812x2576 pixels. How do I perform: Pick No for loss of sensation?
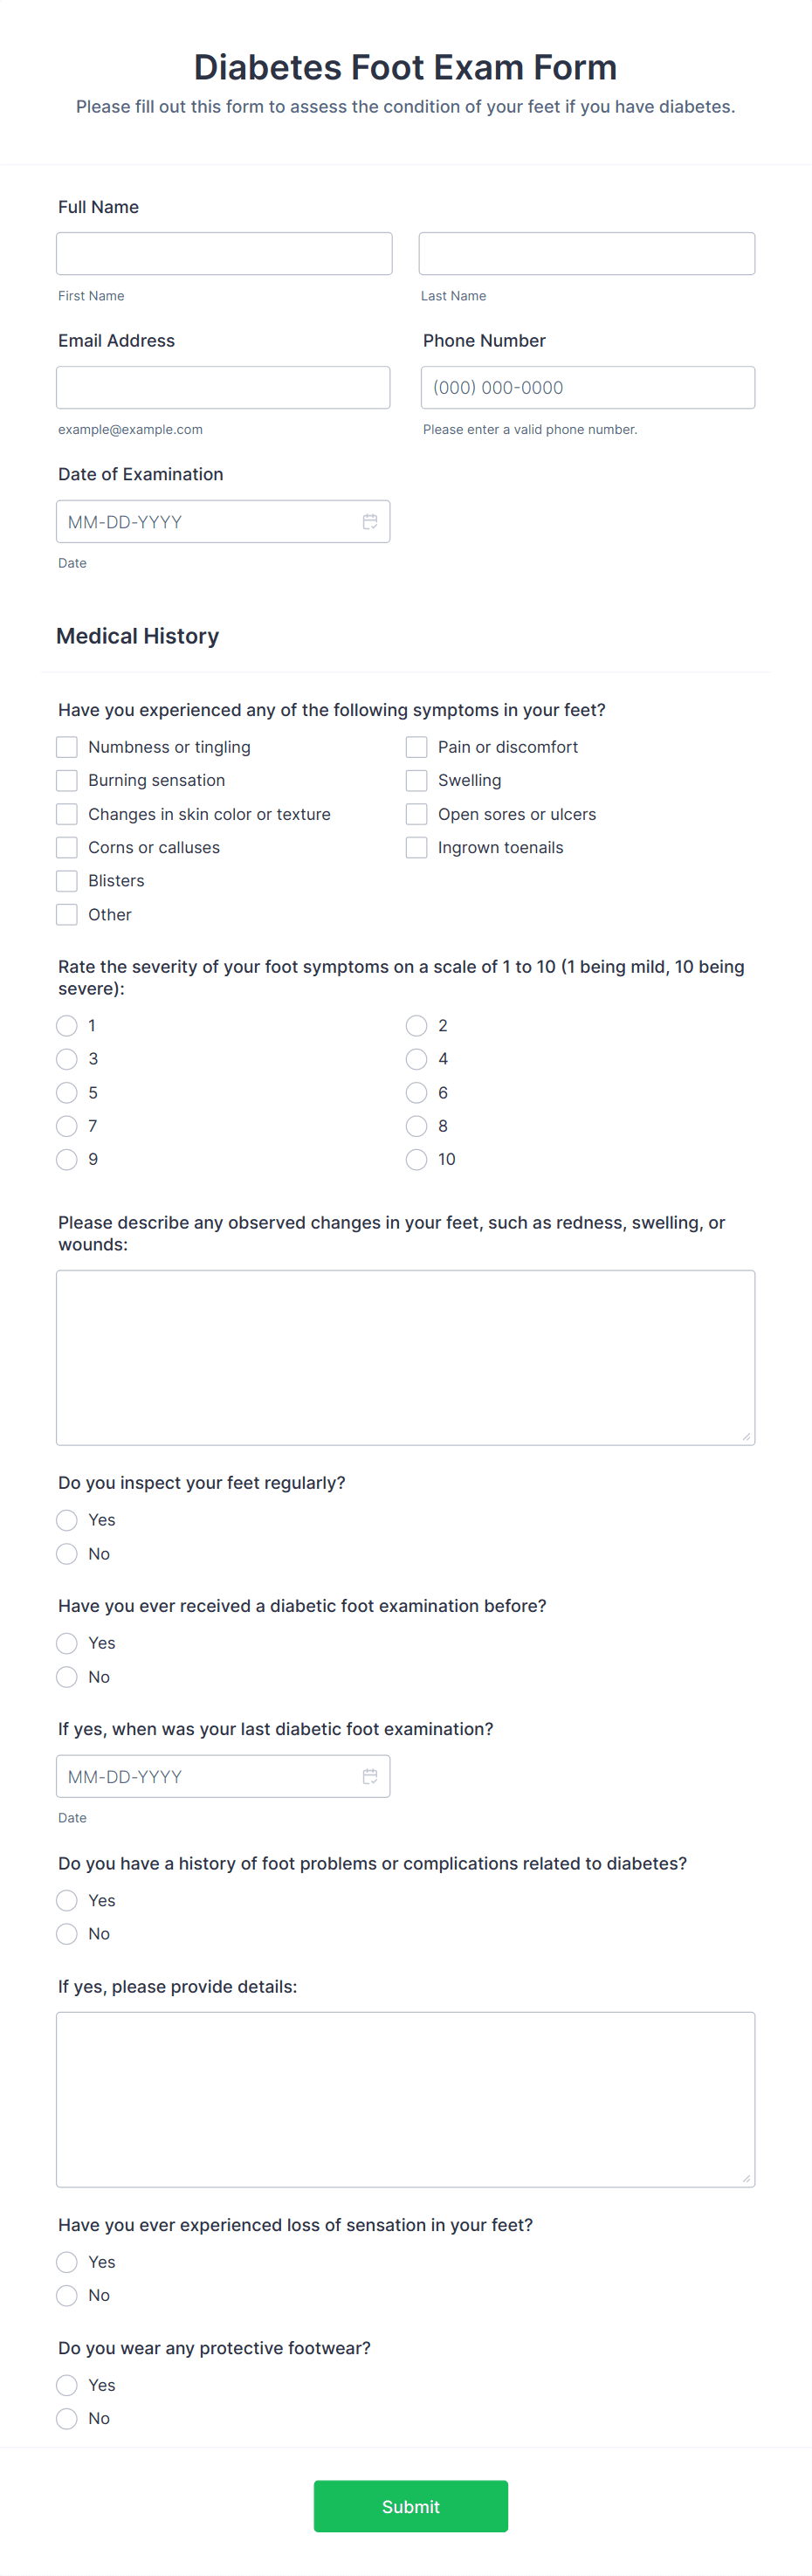click(x=67, y=2295)
